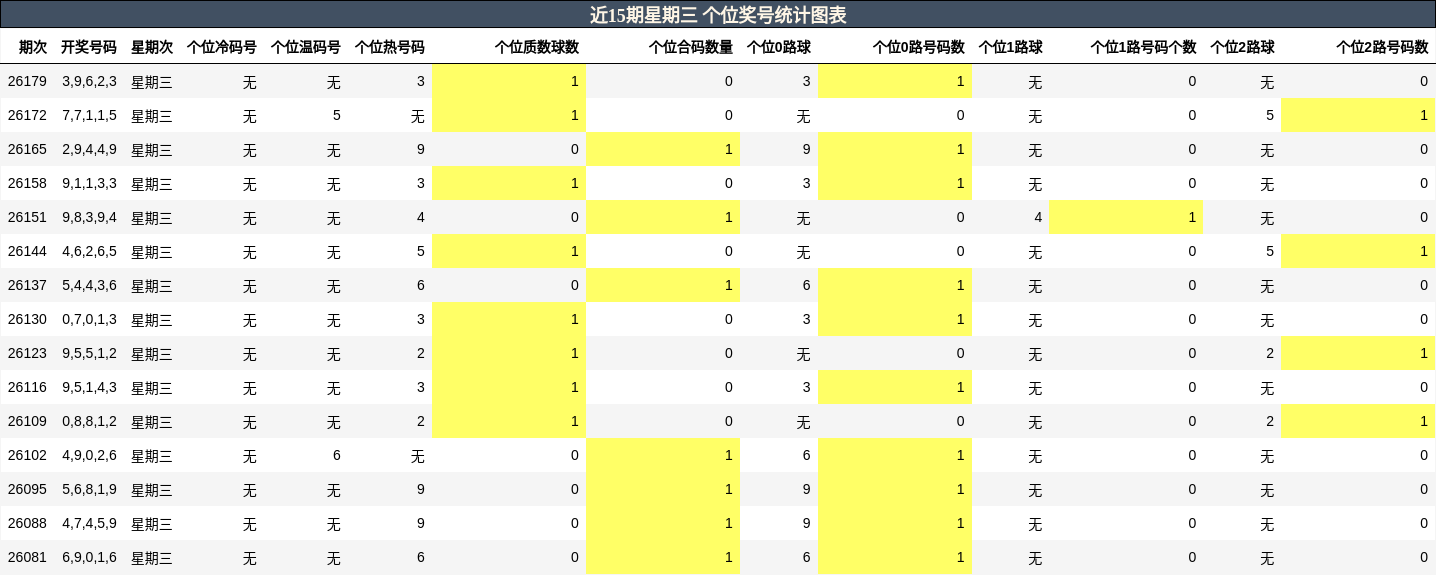Select period number 26172
The height and width of the screenshot is (575, 1436).
[27, 115]
